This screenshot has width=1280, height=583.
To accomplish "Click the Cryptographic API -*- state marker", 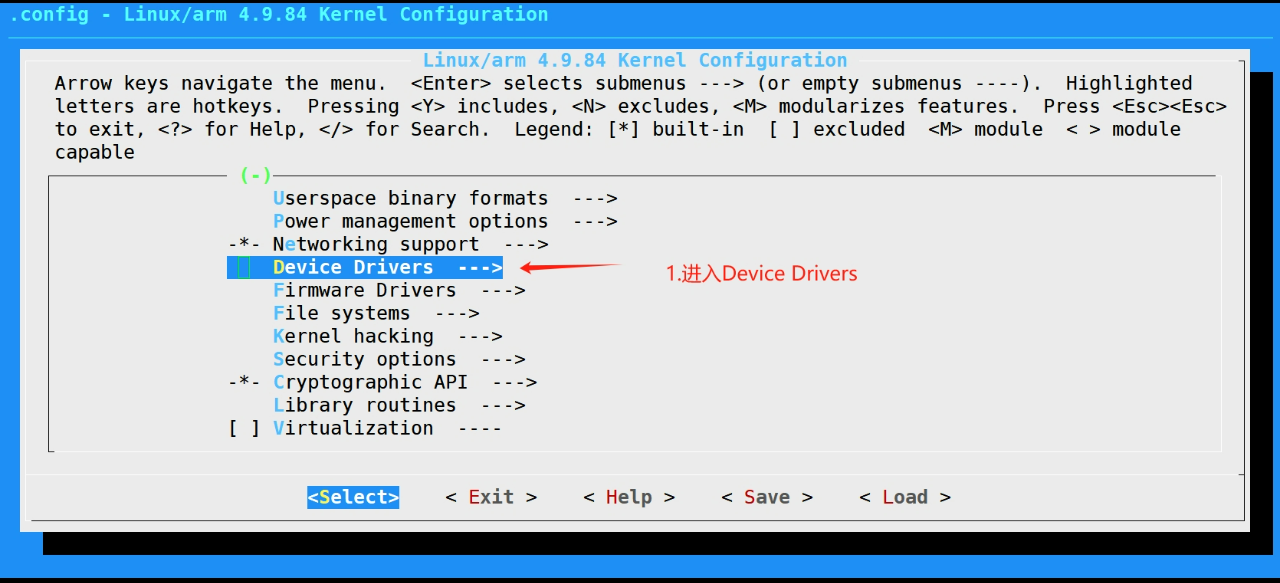I will click(x=244, y=383).
